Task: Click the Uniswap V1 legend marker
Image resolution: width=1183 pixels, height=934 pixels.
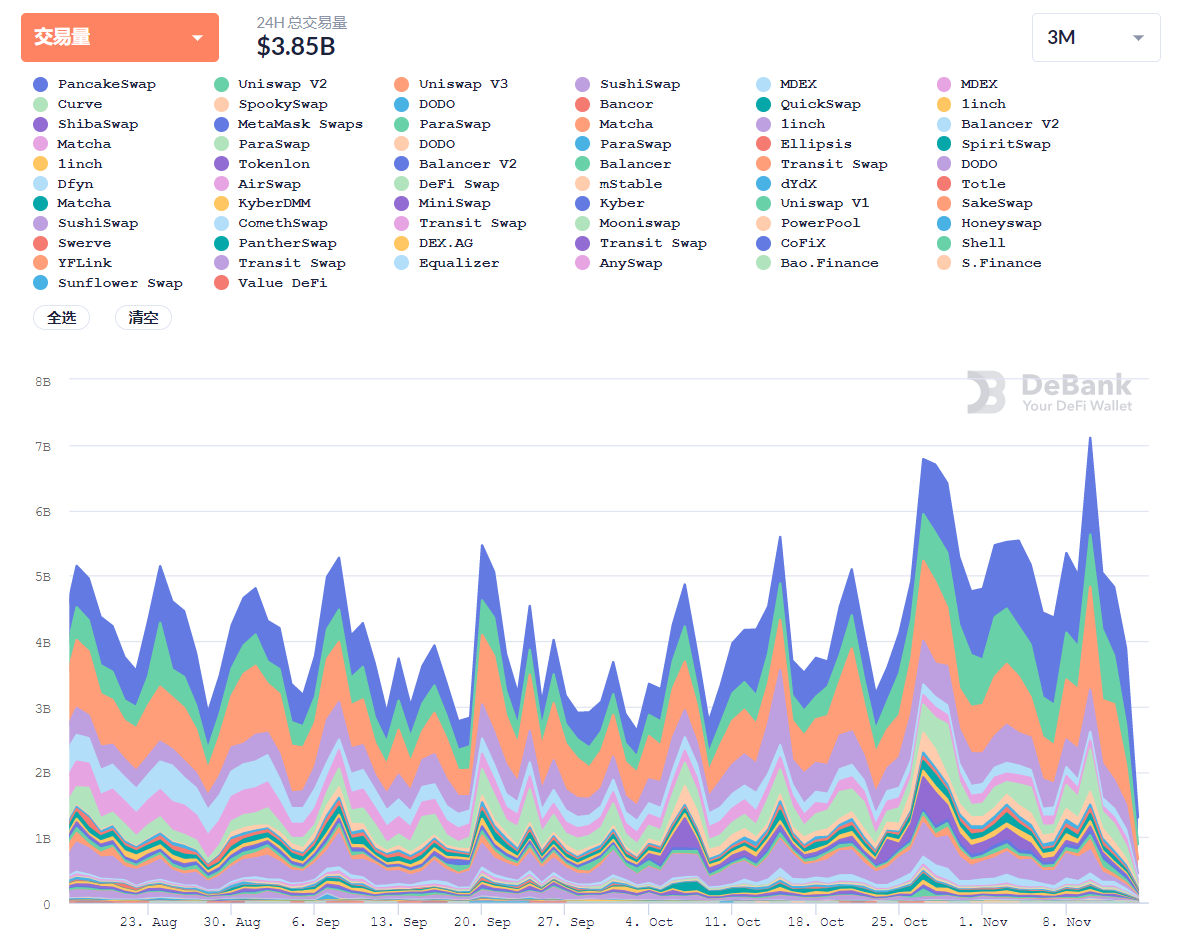Action: [764, 203]
